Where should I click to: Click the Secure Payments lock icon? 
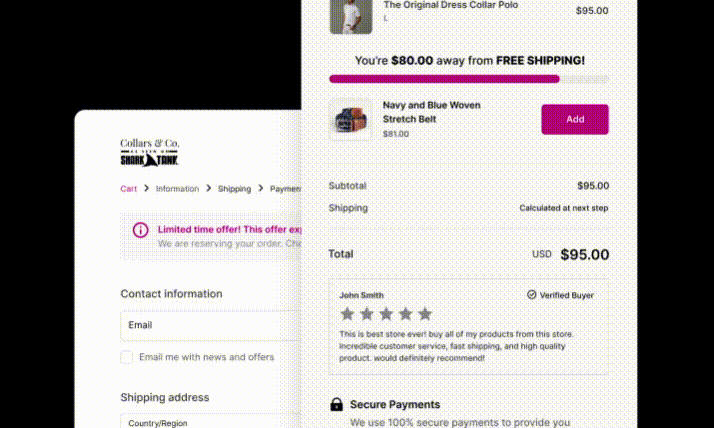click(337, 404)
